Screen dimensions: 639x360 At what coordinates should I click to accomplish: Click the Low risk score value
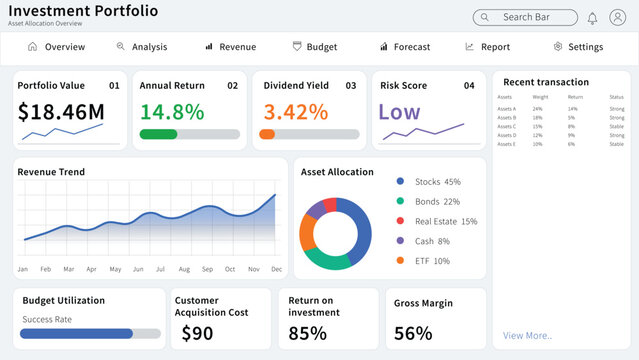point(399,112)
